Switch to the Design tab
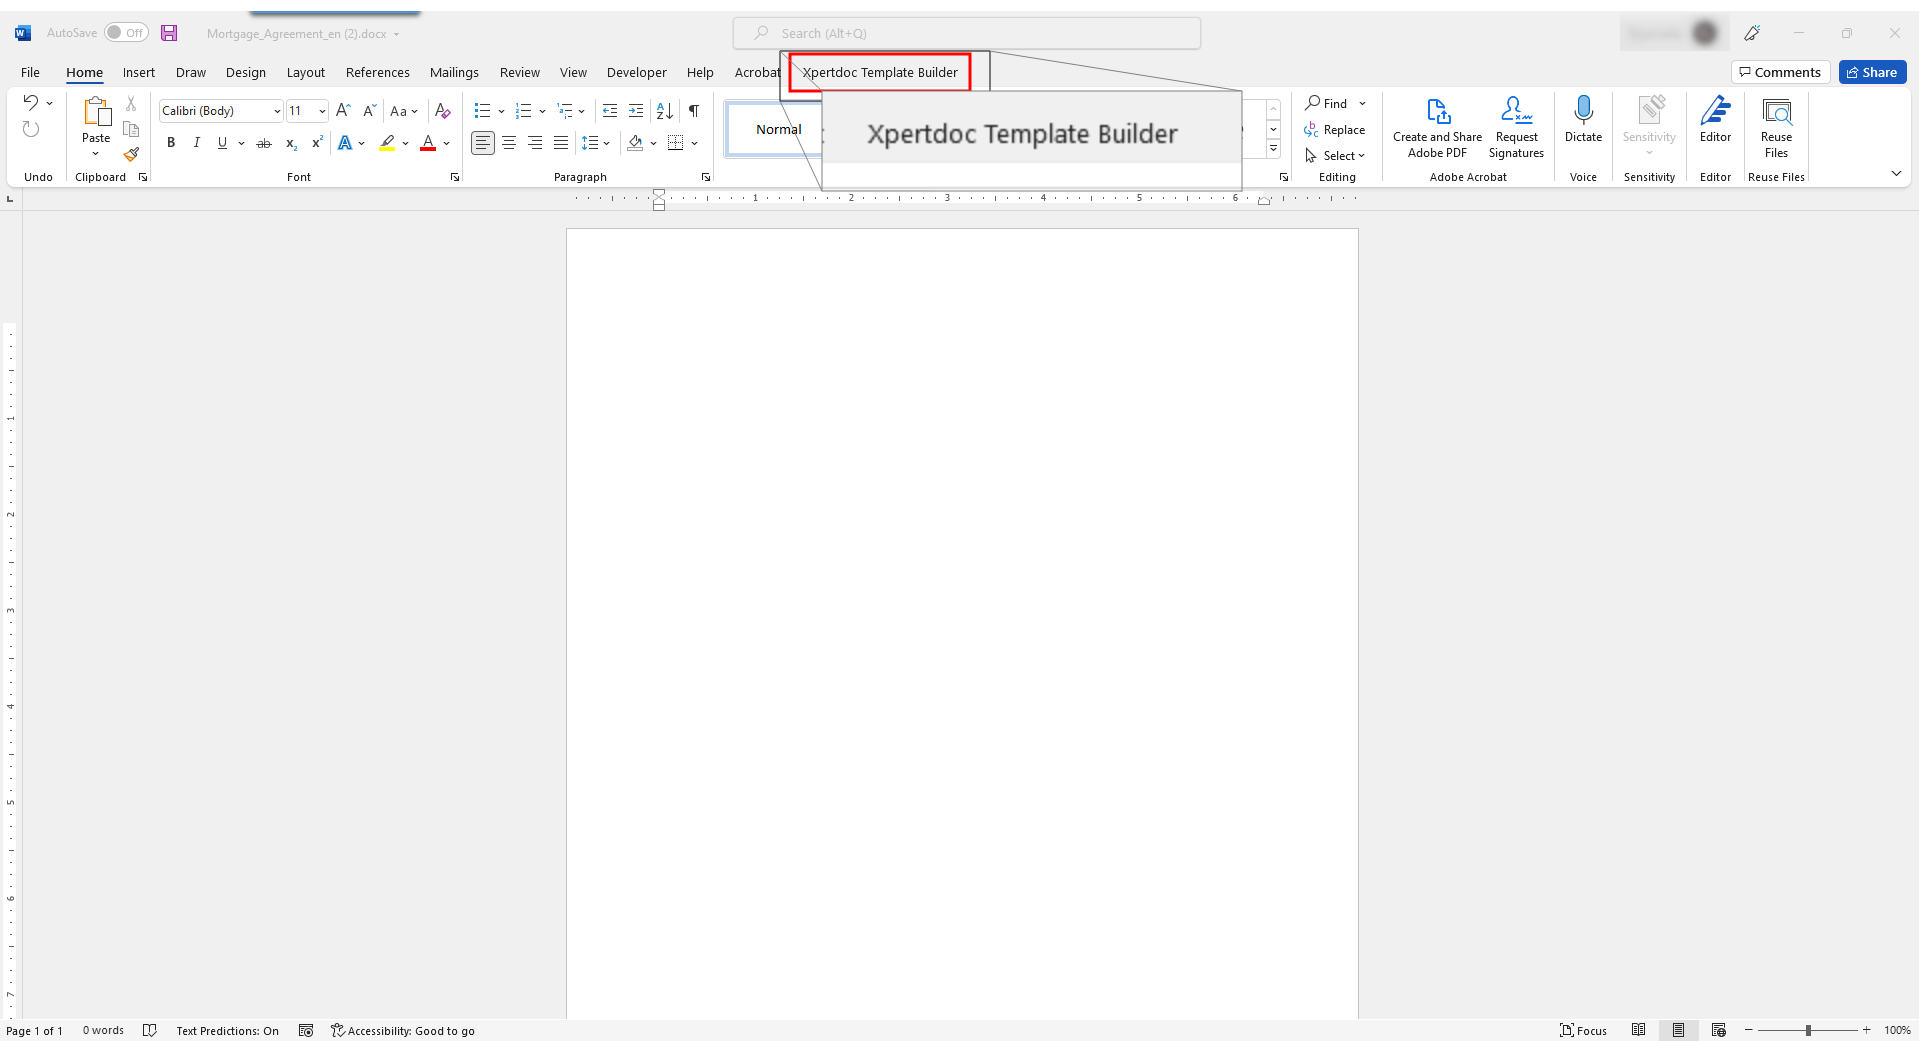Image resolution: width=1919 pixels, height=1041 pixels. [x=246, y=72]
